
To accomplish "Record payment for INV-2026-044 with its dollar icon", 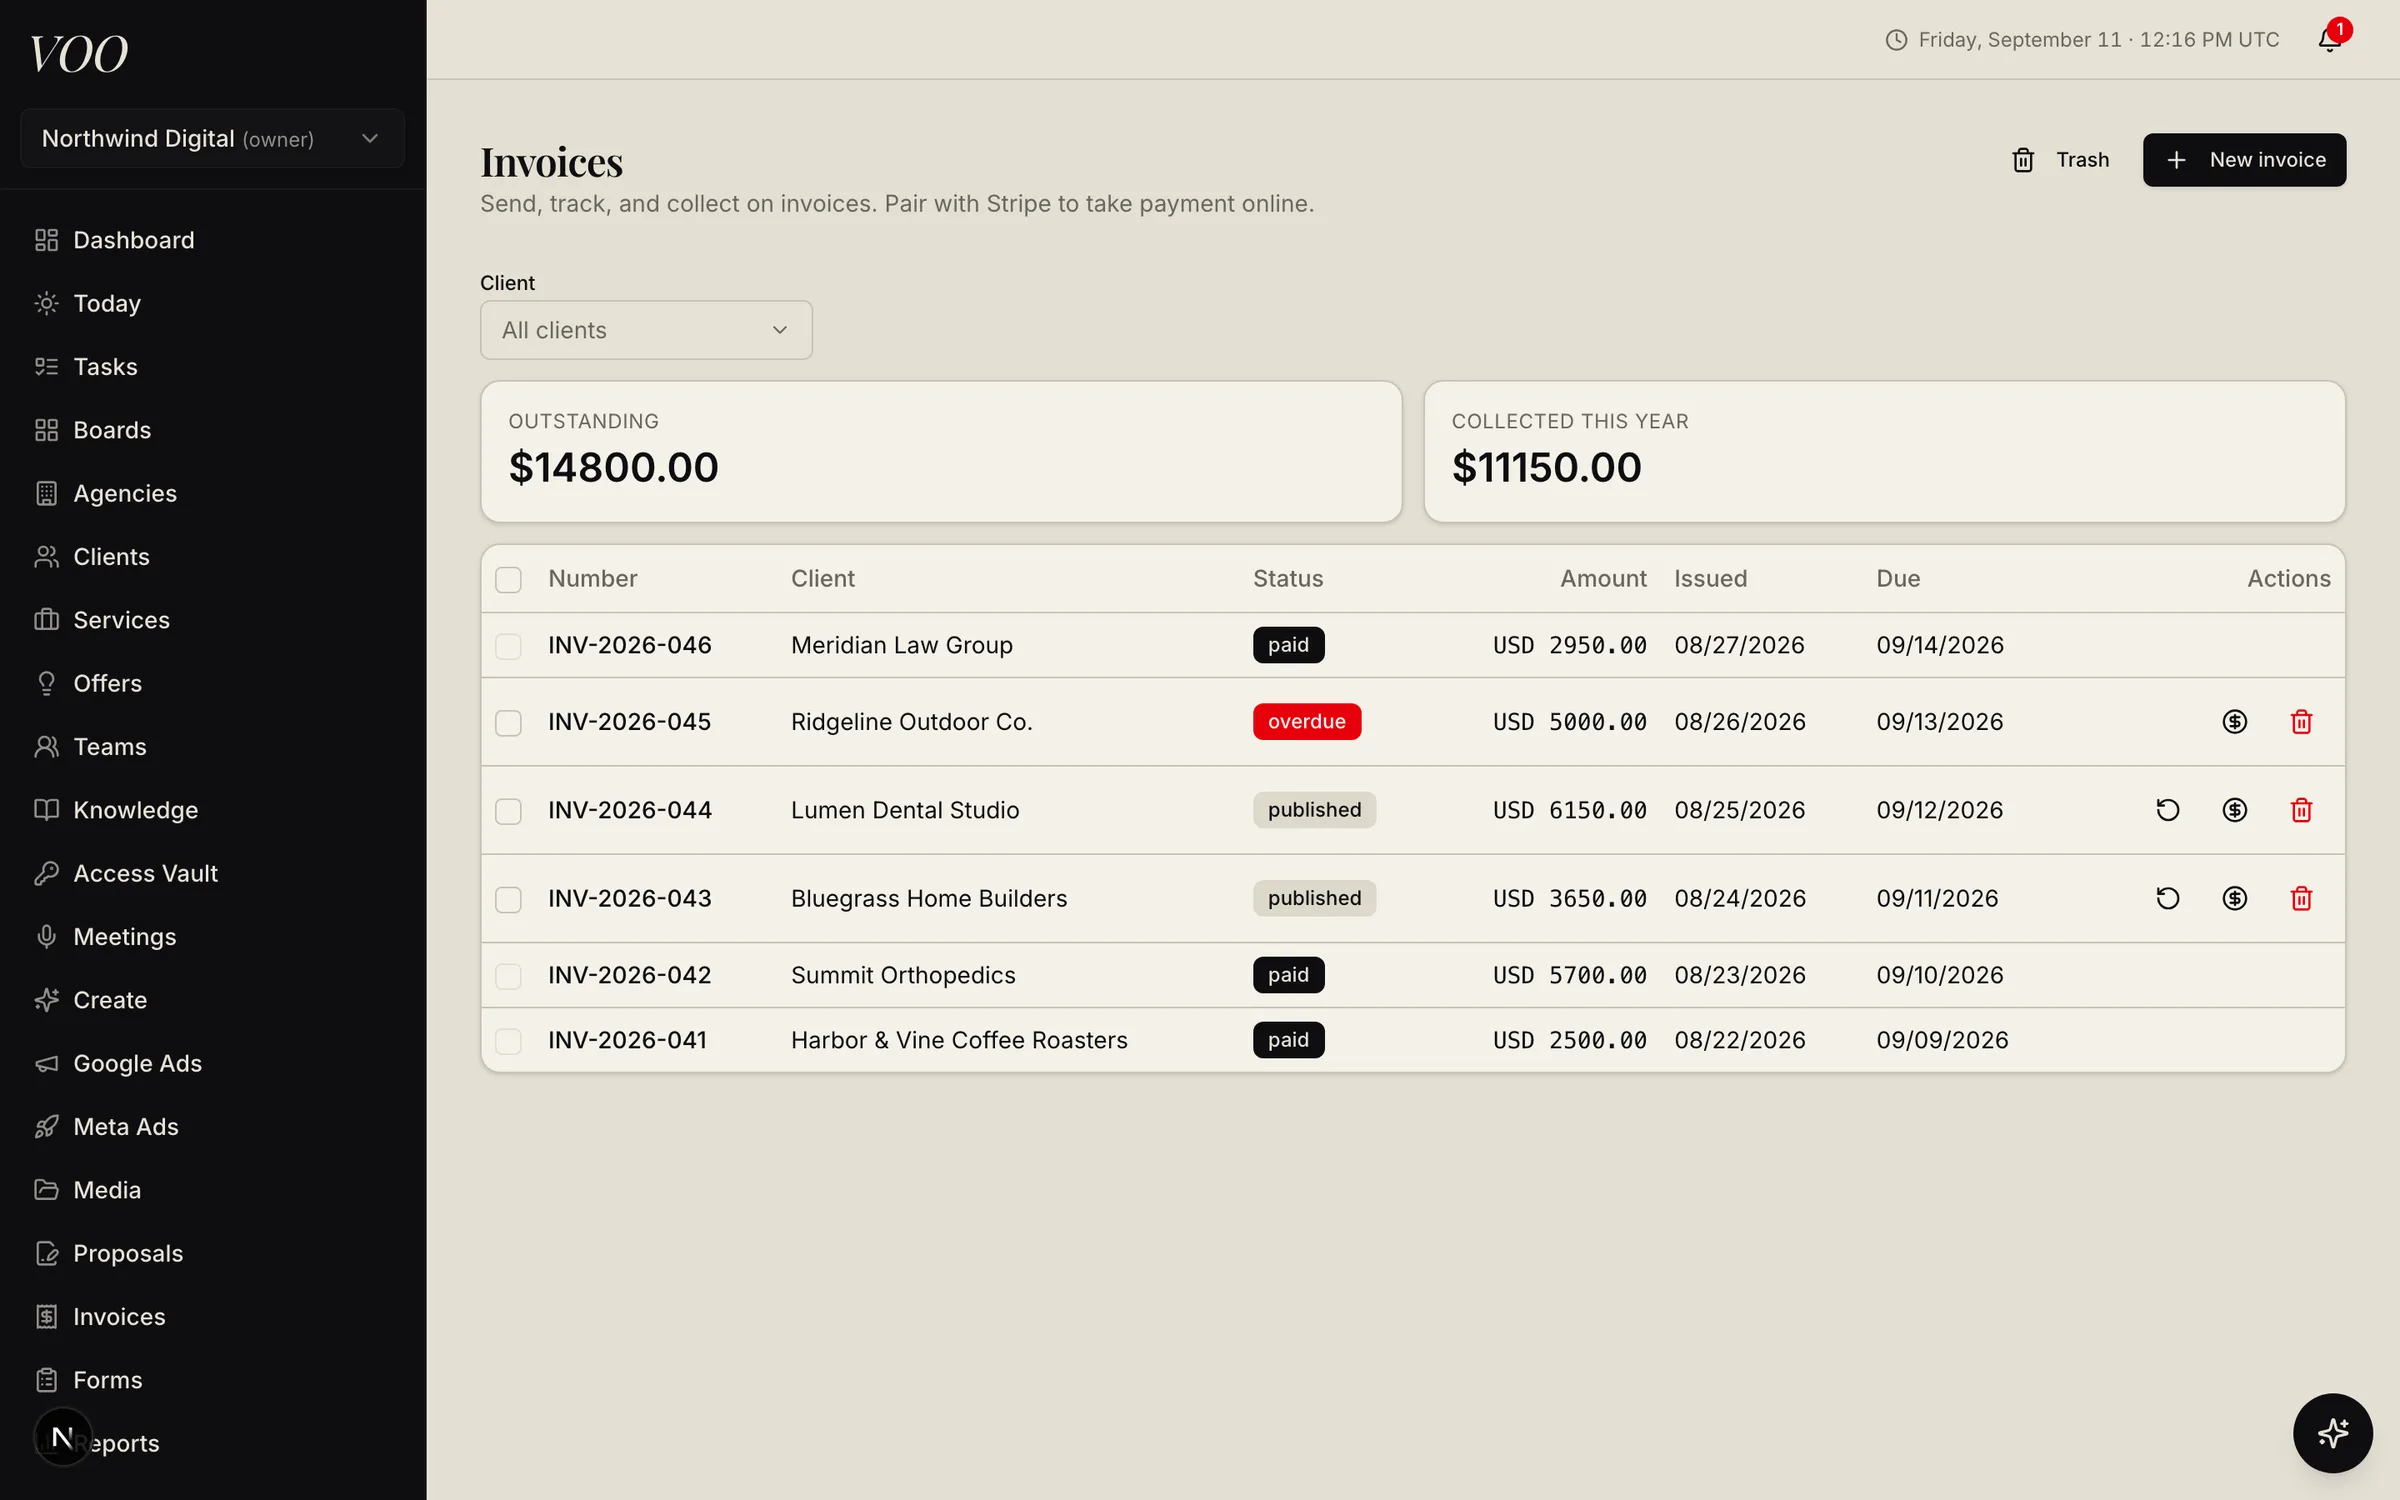I will tap(2234, 810).
